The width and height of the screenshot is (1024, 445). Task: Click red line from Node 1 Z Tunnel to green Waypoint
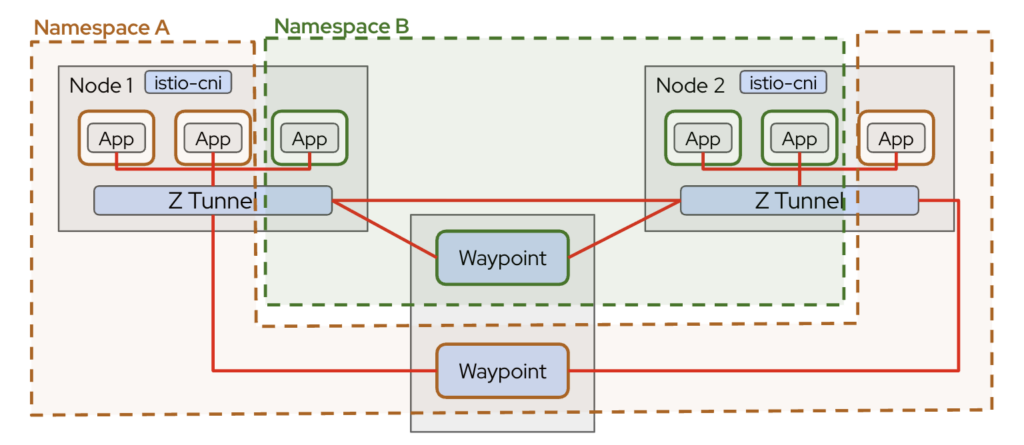pyautogui.click(x=385, y=229)
